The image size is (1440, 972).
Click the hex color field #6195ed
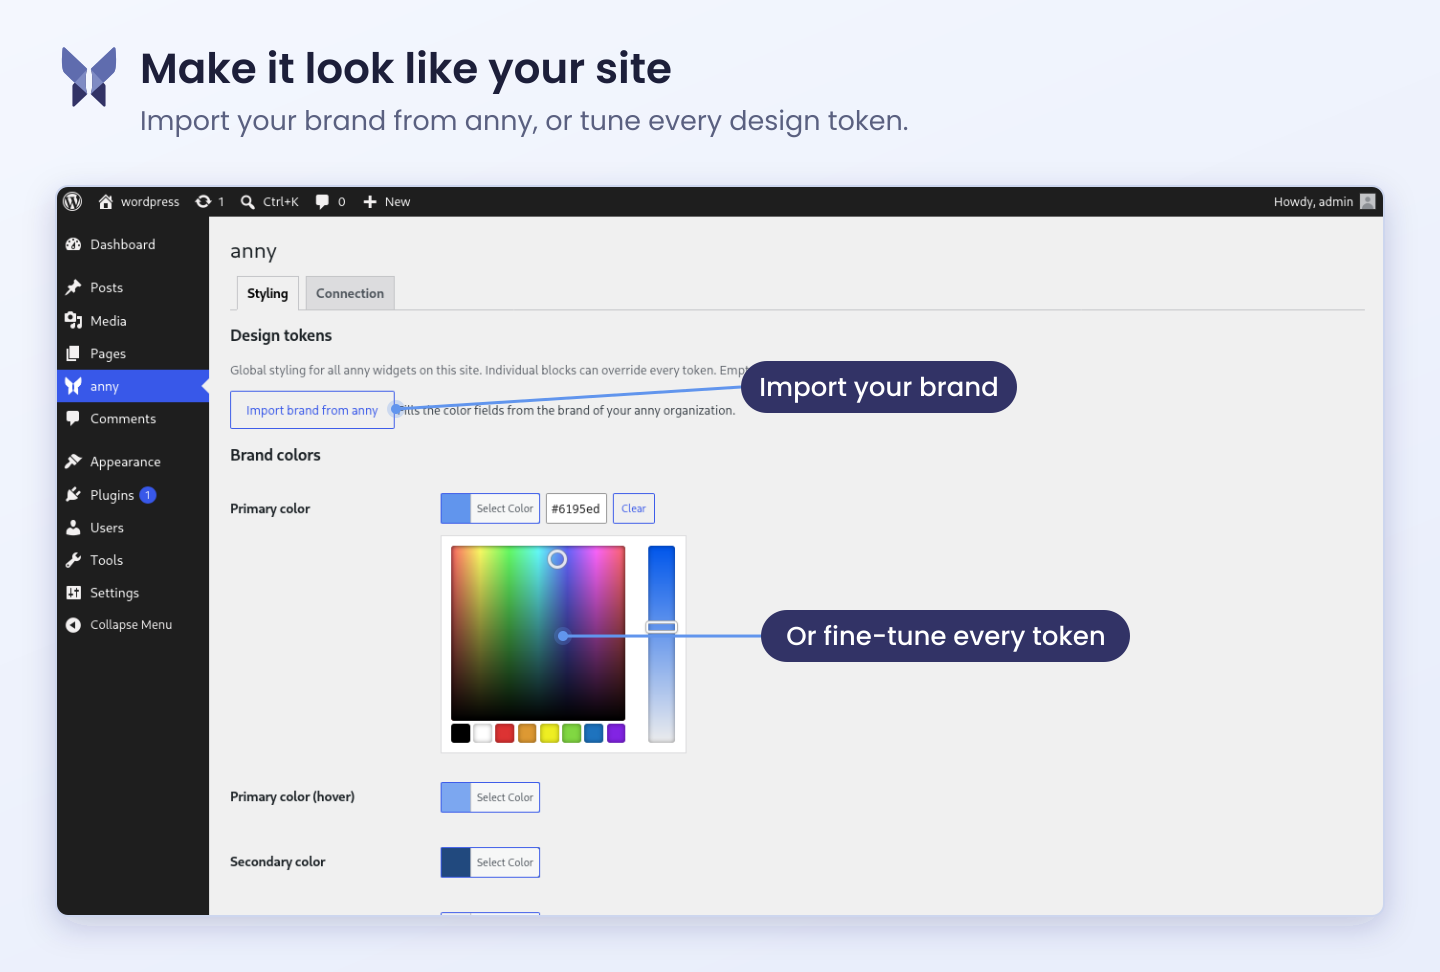576,508
